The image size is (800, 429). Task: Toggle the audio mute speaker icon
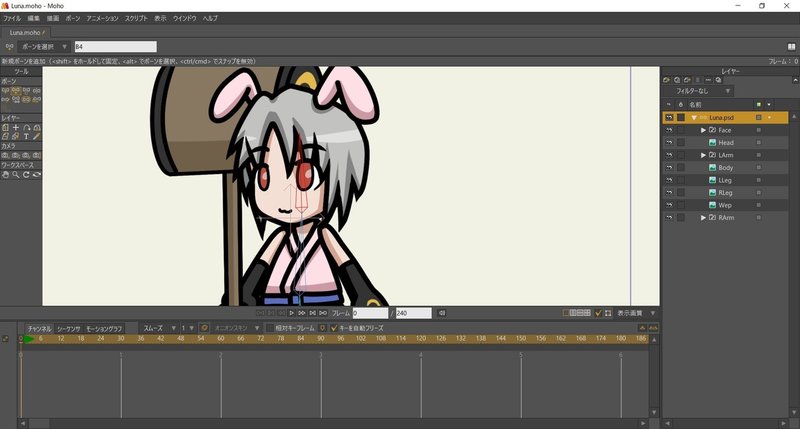pos(442,313)
